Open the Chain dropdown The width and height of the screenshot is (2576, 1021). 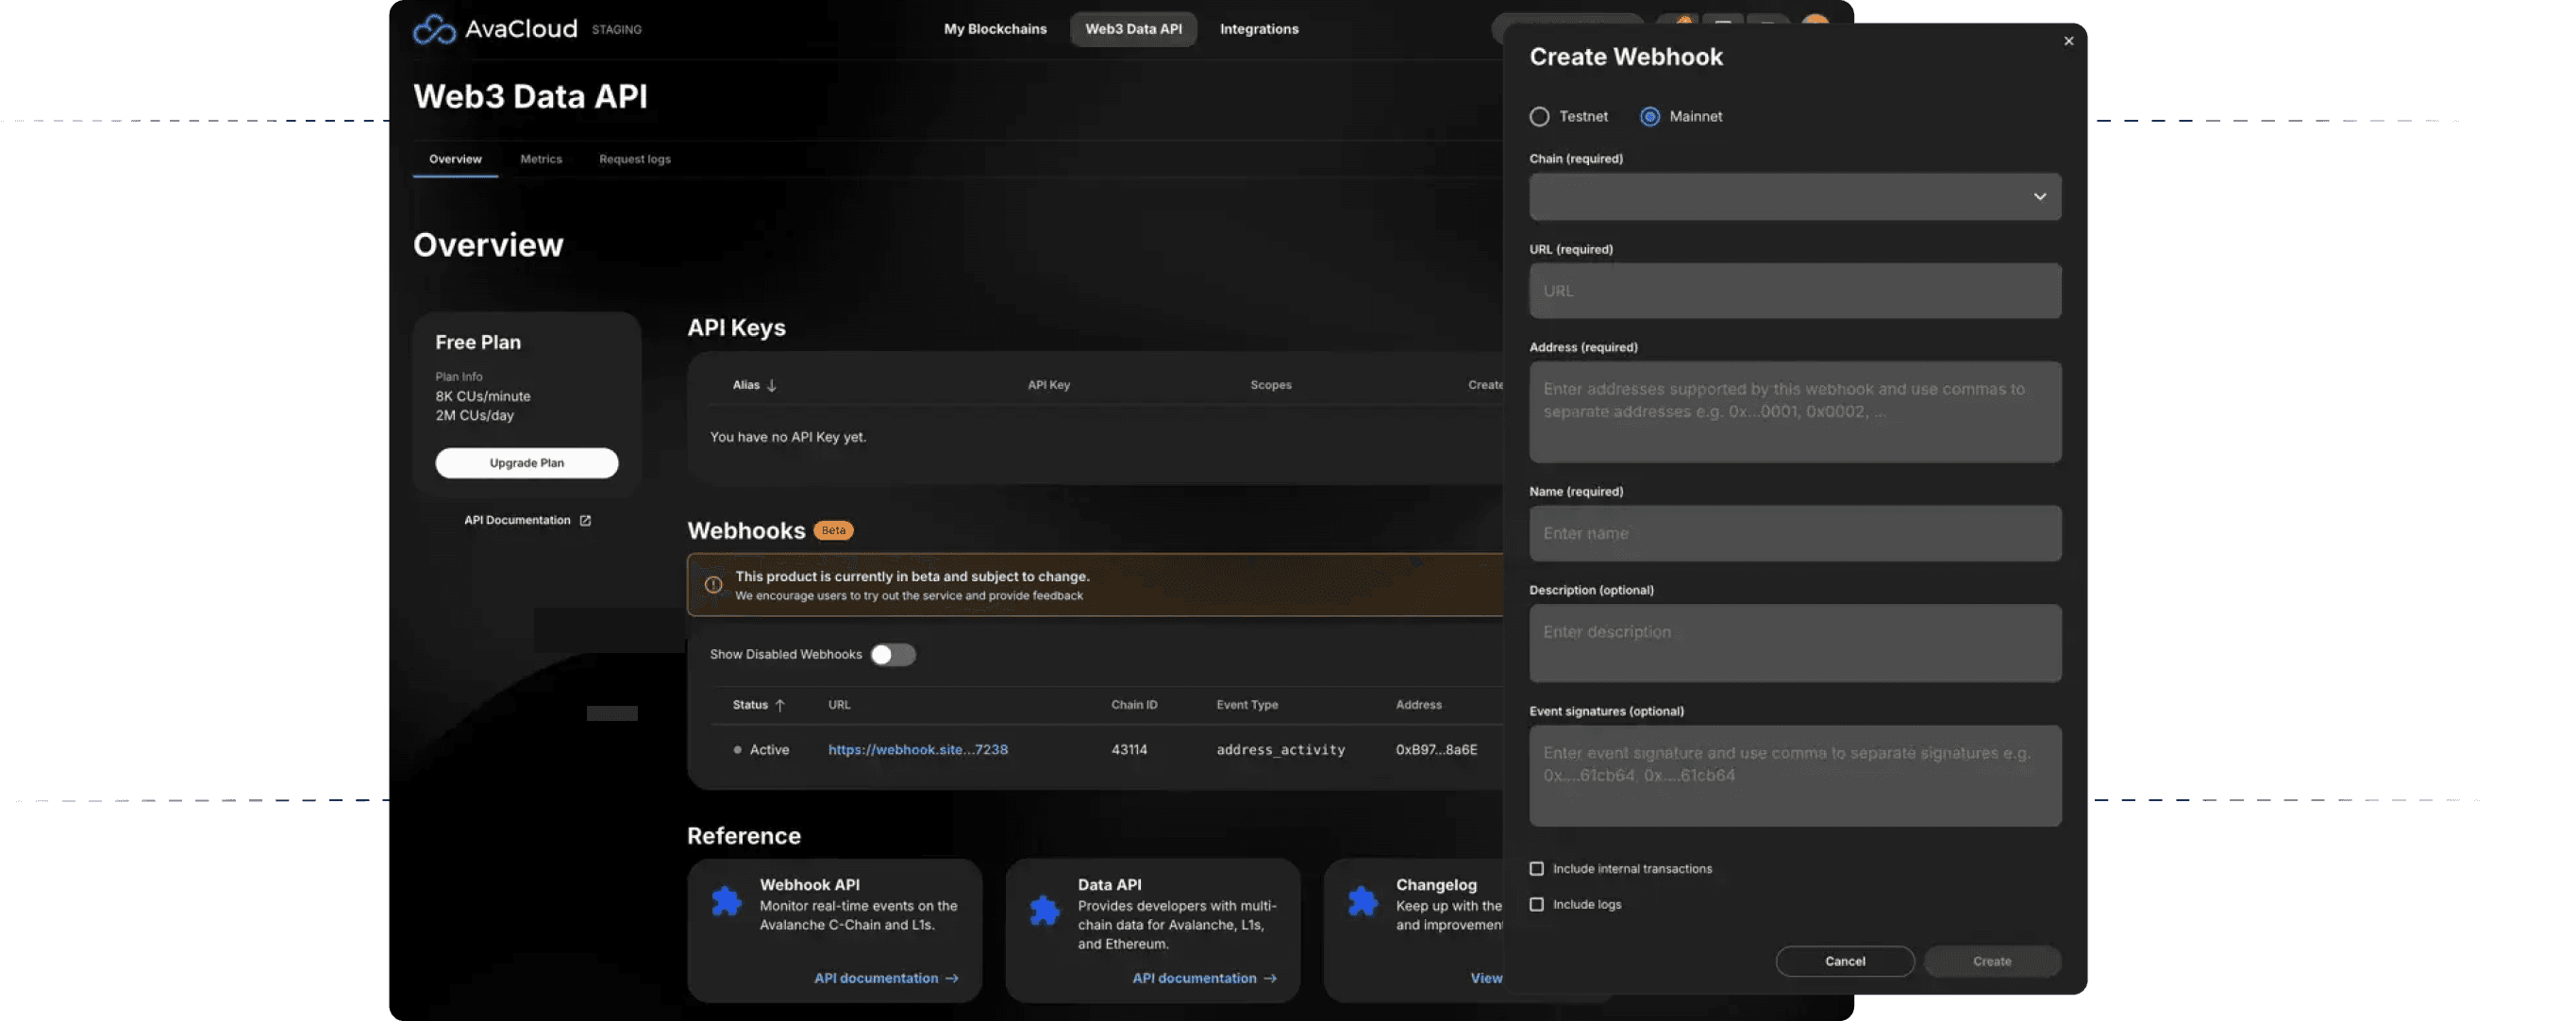[x=1794, y=197]
